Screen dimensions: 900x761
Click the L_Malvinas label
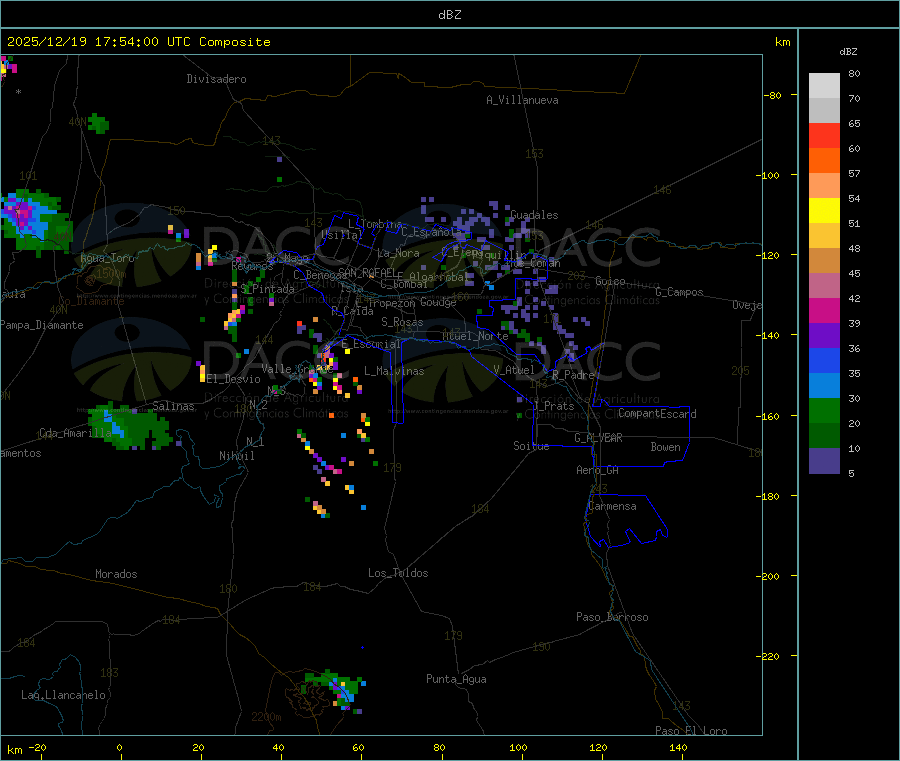pos(394,371)
